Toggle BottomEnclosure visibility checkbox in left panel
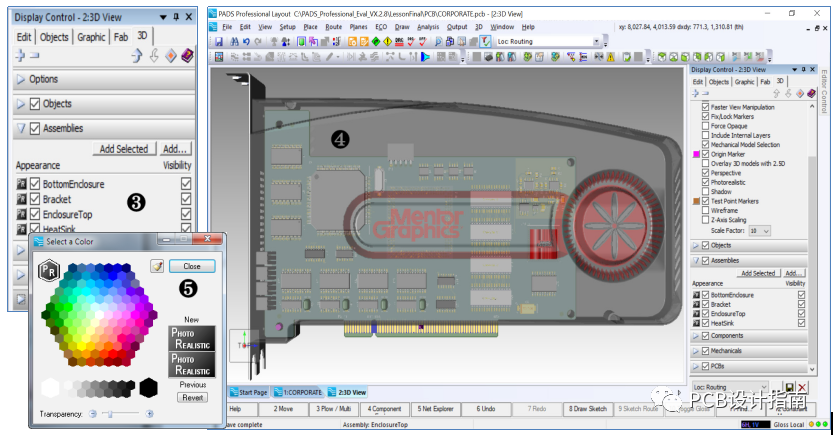This screenshot has height=436, width=834. [186, 183]
